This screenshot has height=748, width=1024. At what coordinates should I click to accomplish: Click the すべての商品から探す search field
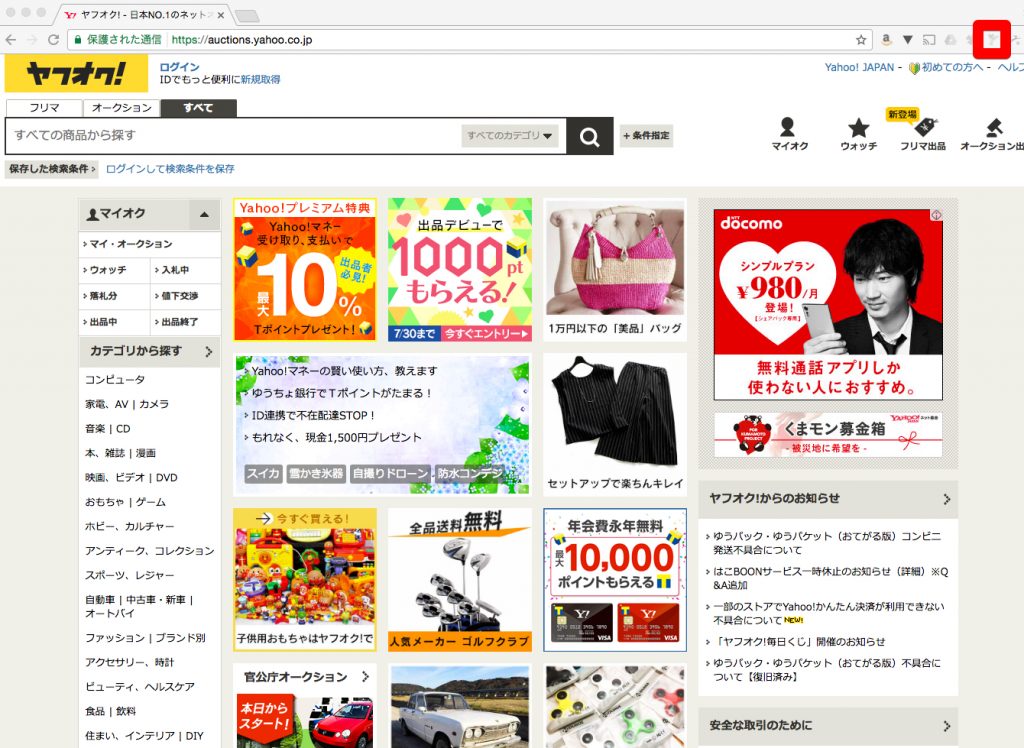click(235, 136)
